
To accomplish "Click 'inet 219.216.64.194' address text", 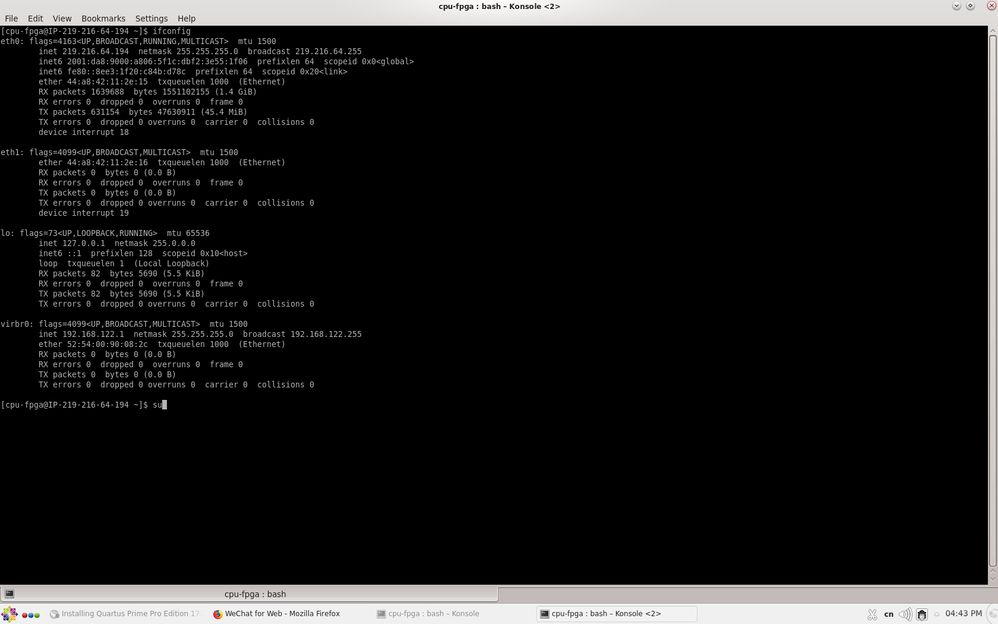I will [83, 52].
